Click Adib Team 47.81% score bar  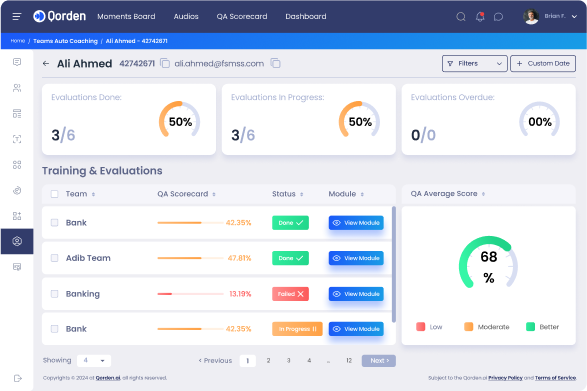click(191, 258)
